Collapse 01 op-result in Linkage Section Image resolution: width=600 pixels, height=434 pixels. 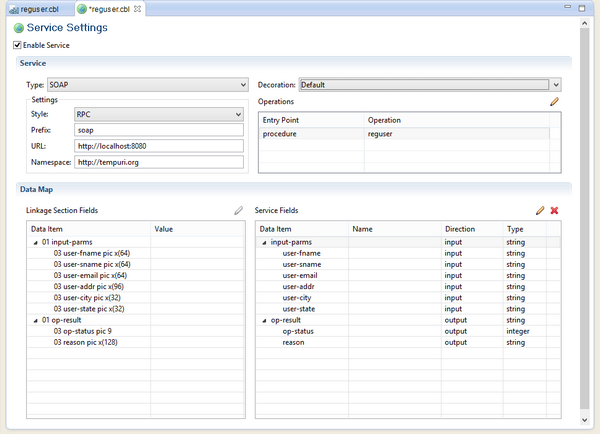tap(35, 319)
